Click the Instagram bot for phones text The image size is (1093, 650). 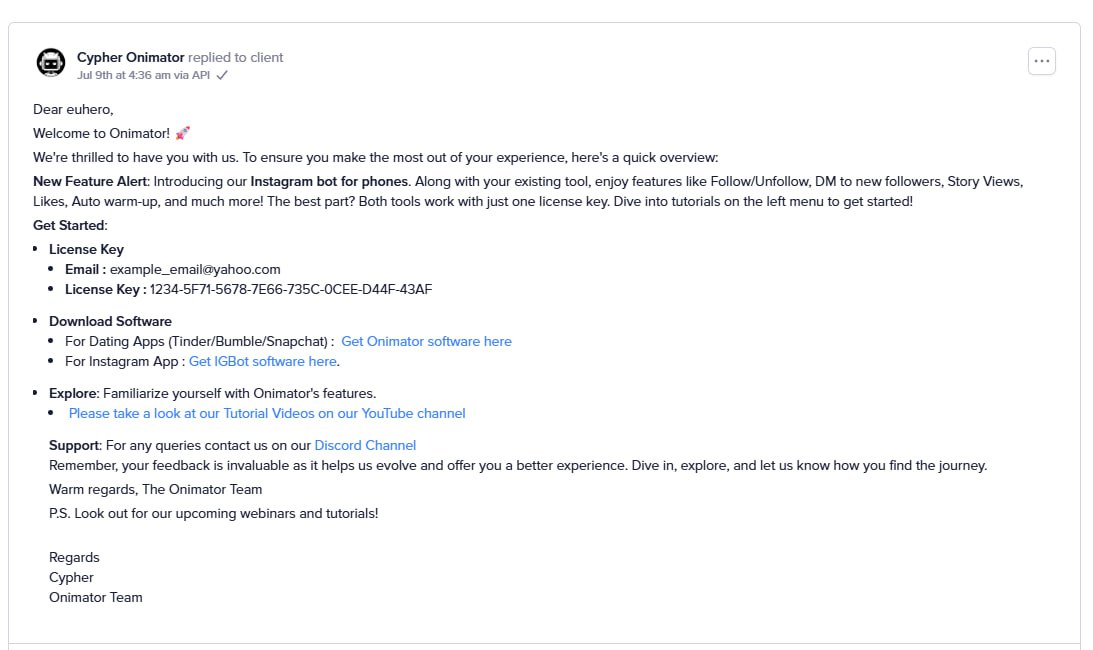(329, 181)
